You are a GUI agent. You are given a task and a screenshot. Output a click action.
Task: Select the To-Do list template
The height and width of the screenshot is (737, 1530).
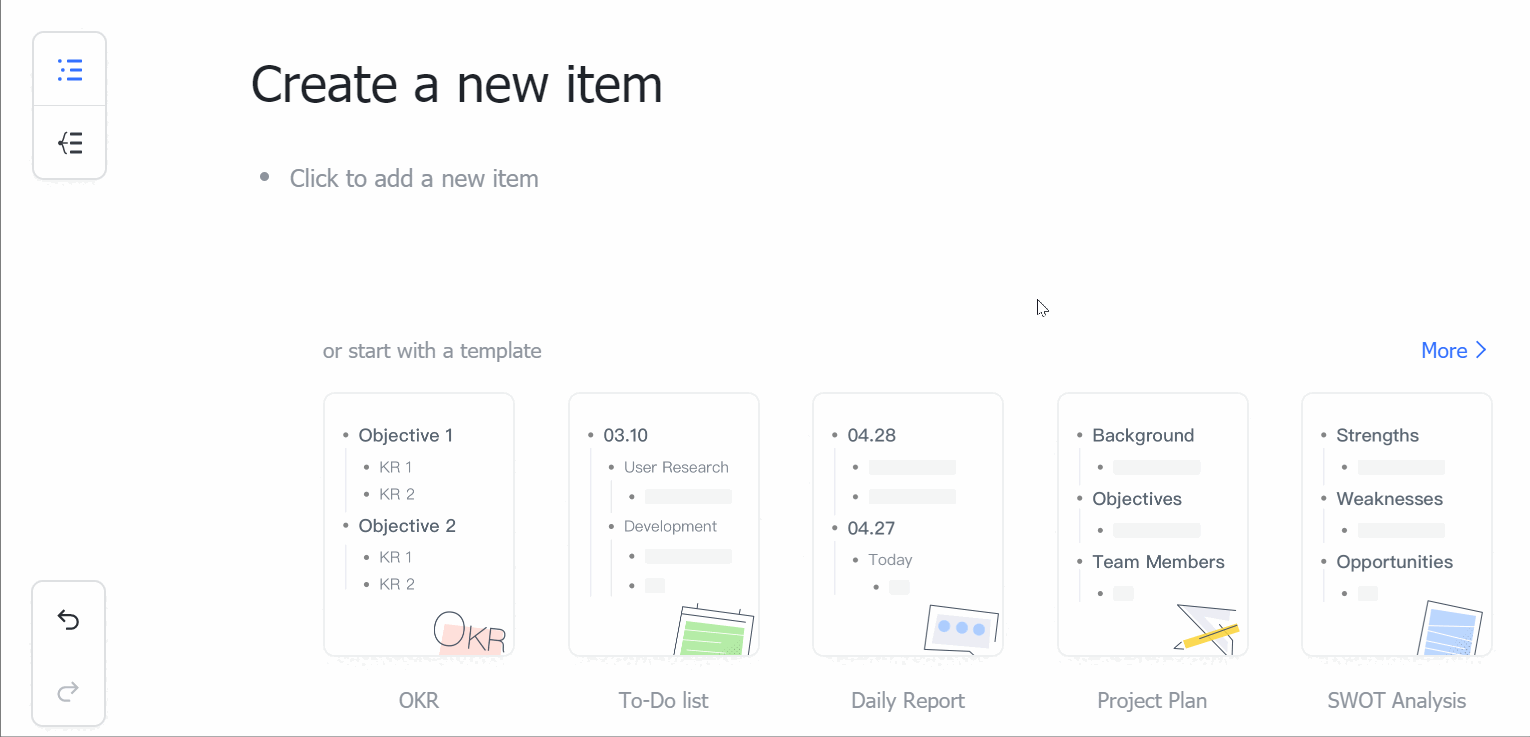[663, 525]
